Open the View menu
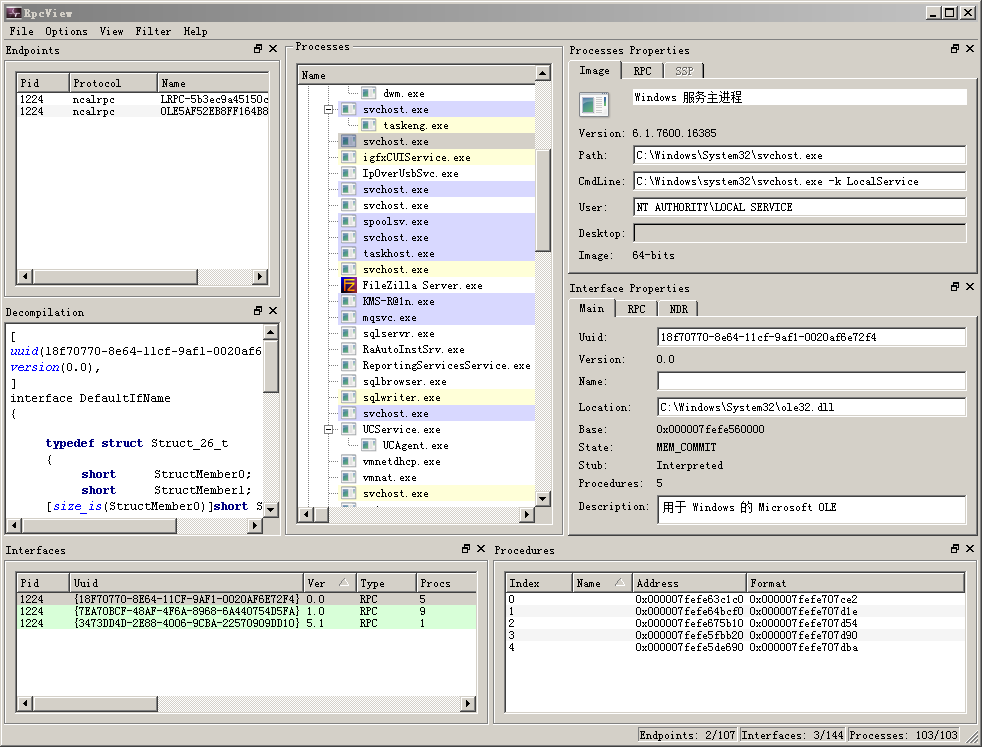 [x=111, y=31]
